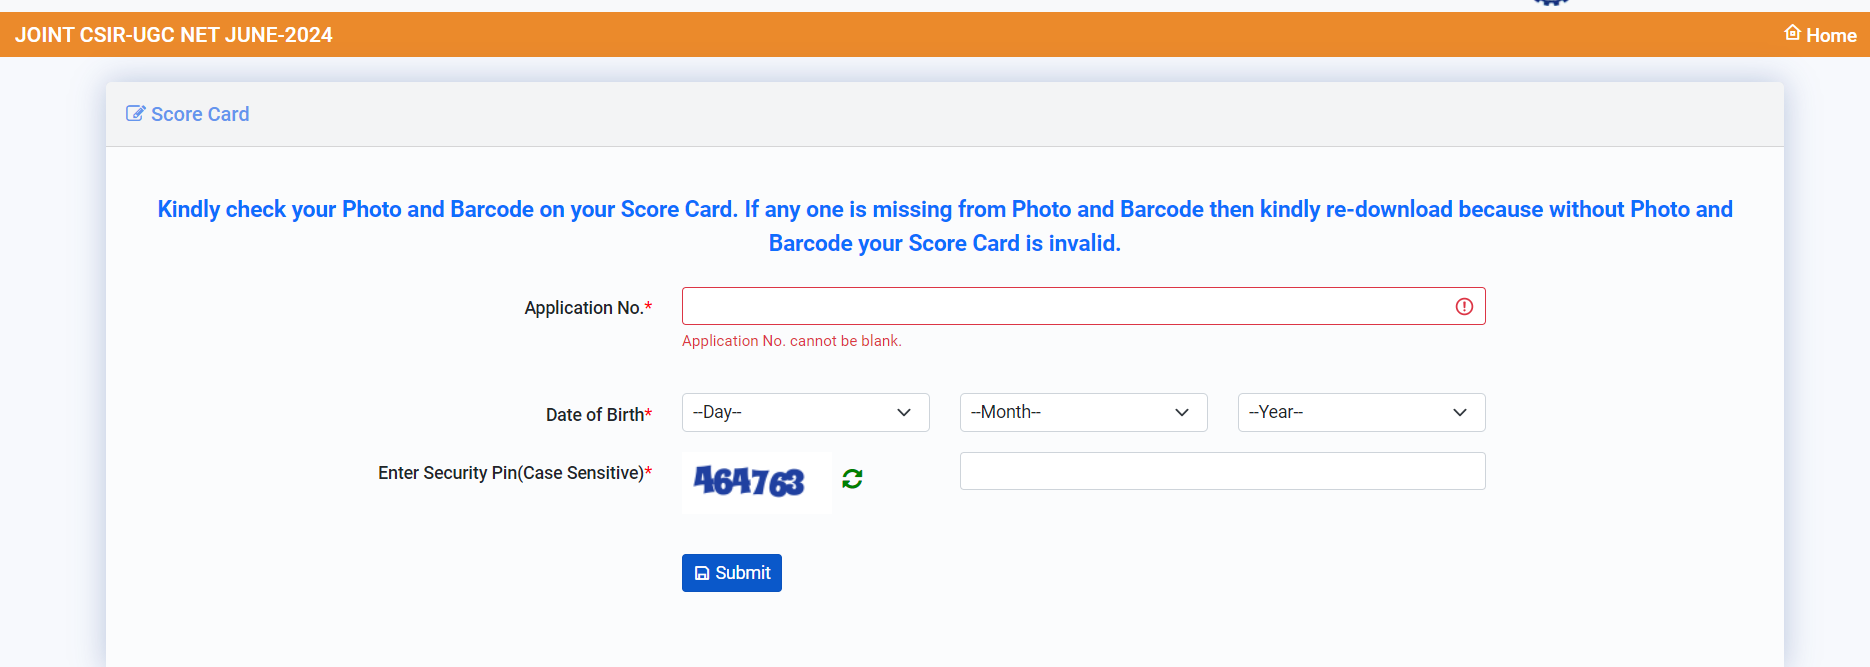
Task: Click the Application No. label
Action: tap(588, 308)
